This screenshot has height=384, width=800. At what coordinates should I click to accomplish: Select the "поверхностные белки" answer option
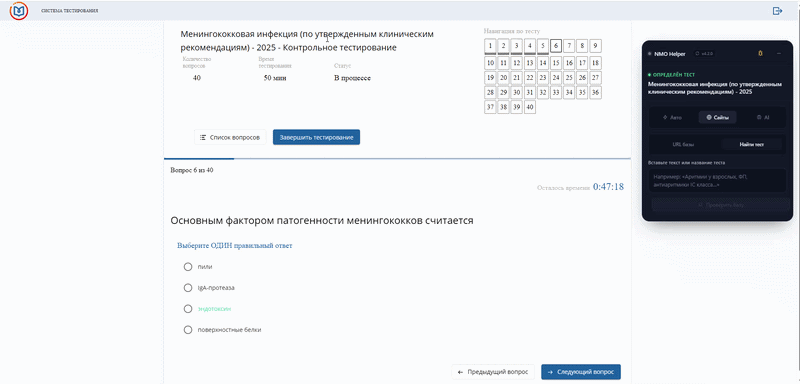pyautogui.click(x=188, y=330)
